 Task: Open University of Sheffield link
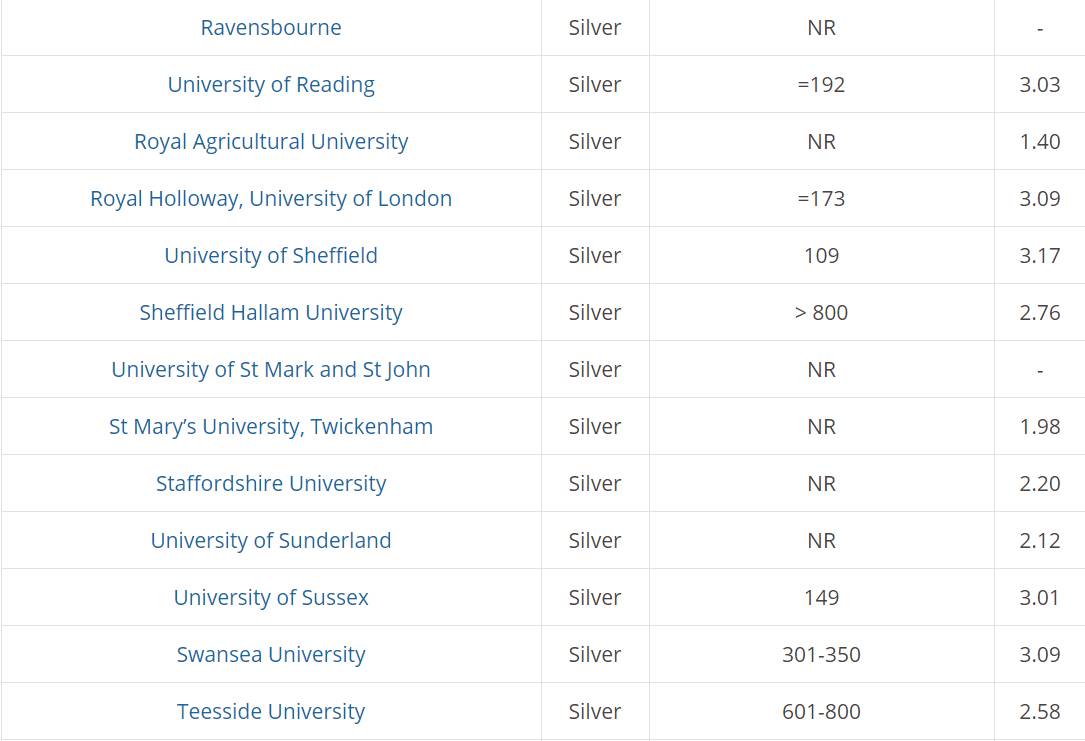coord(271,255)
